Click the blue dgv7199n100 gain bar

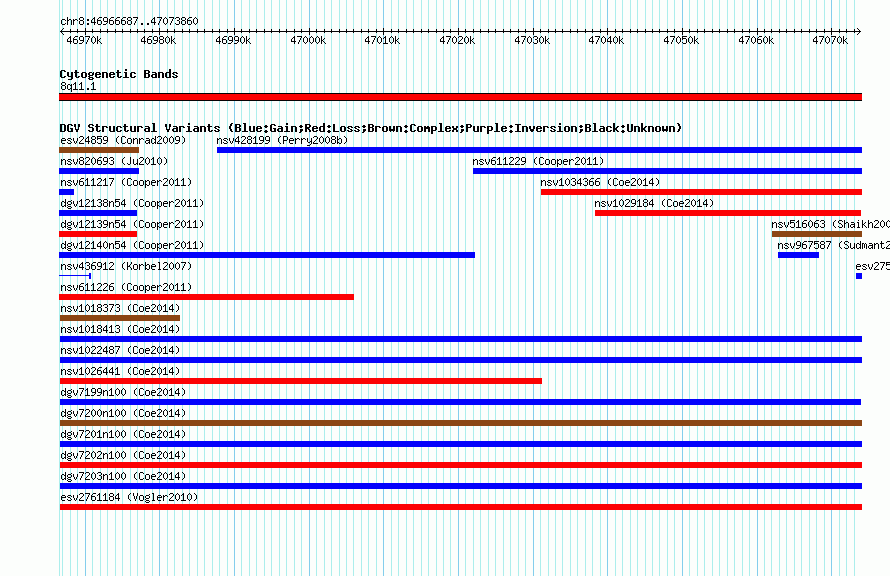(x=460, y=402)
